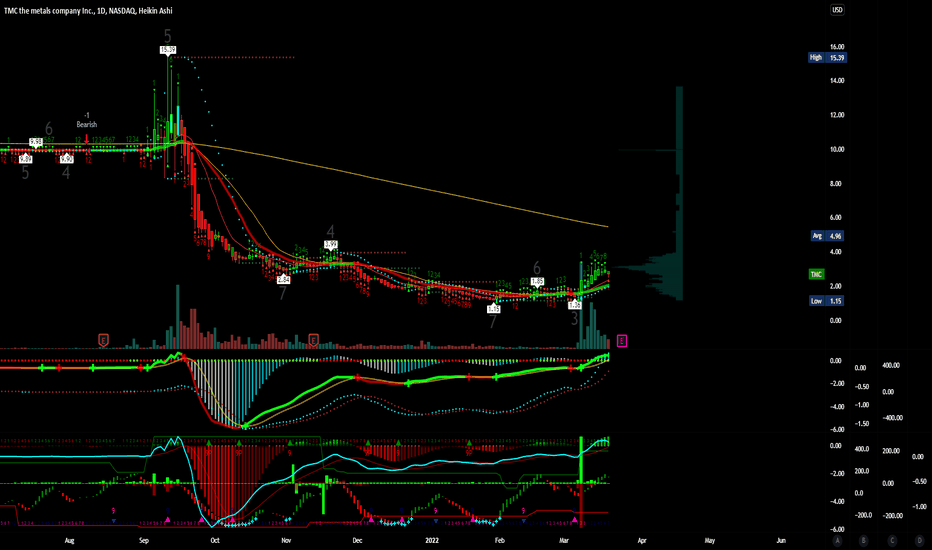The height and width of the screenshot is (550, 932).
Task: Click the Apr label on time axis
Action: [x=642, y=540]
